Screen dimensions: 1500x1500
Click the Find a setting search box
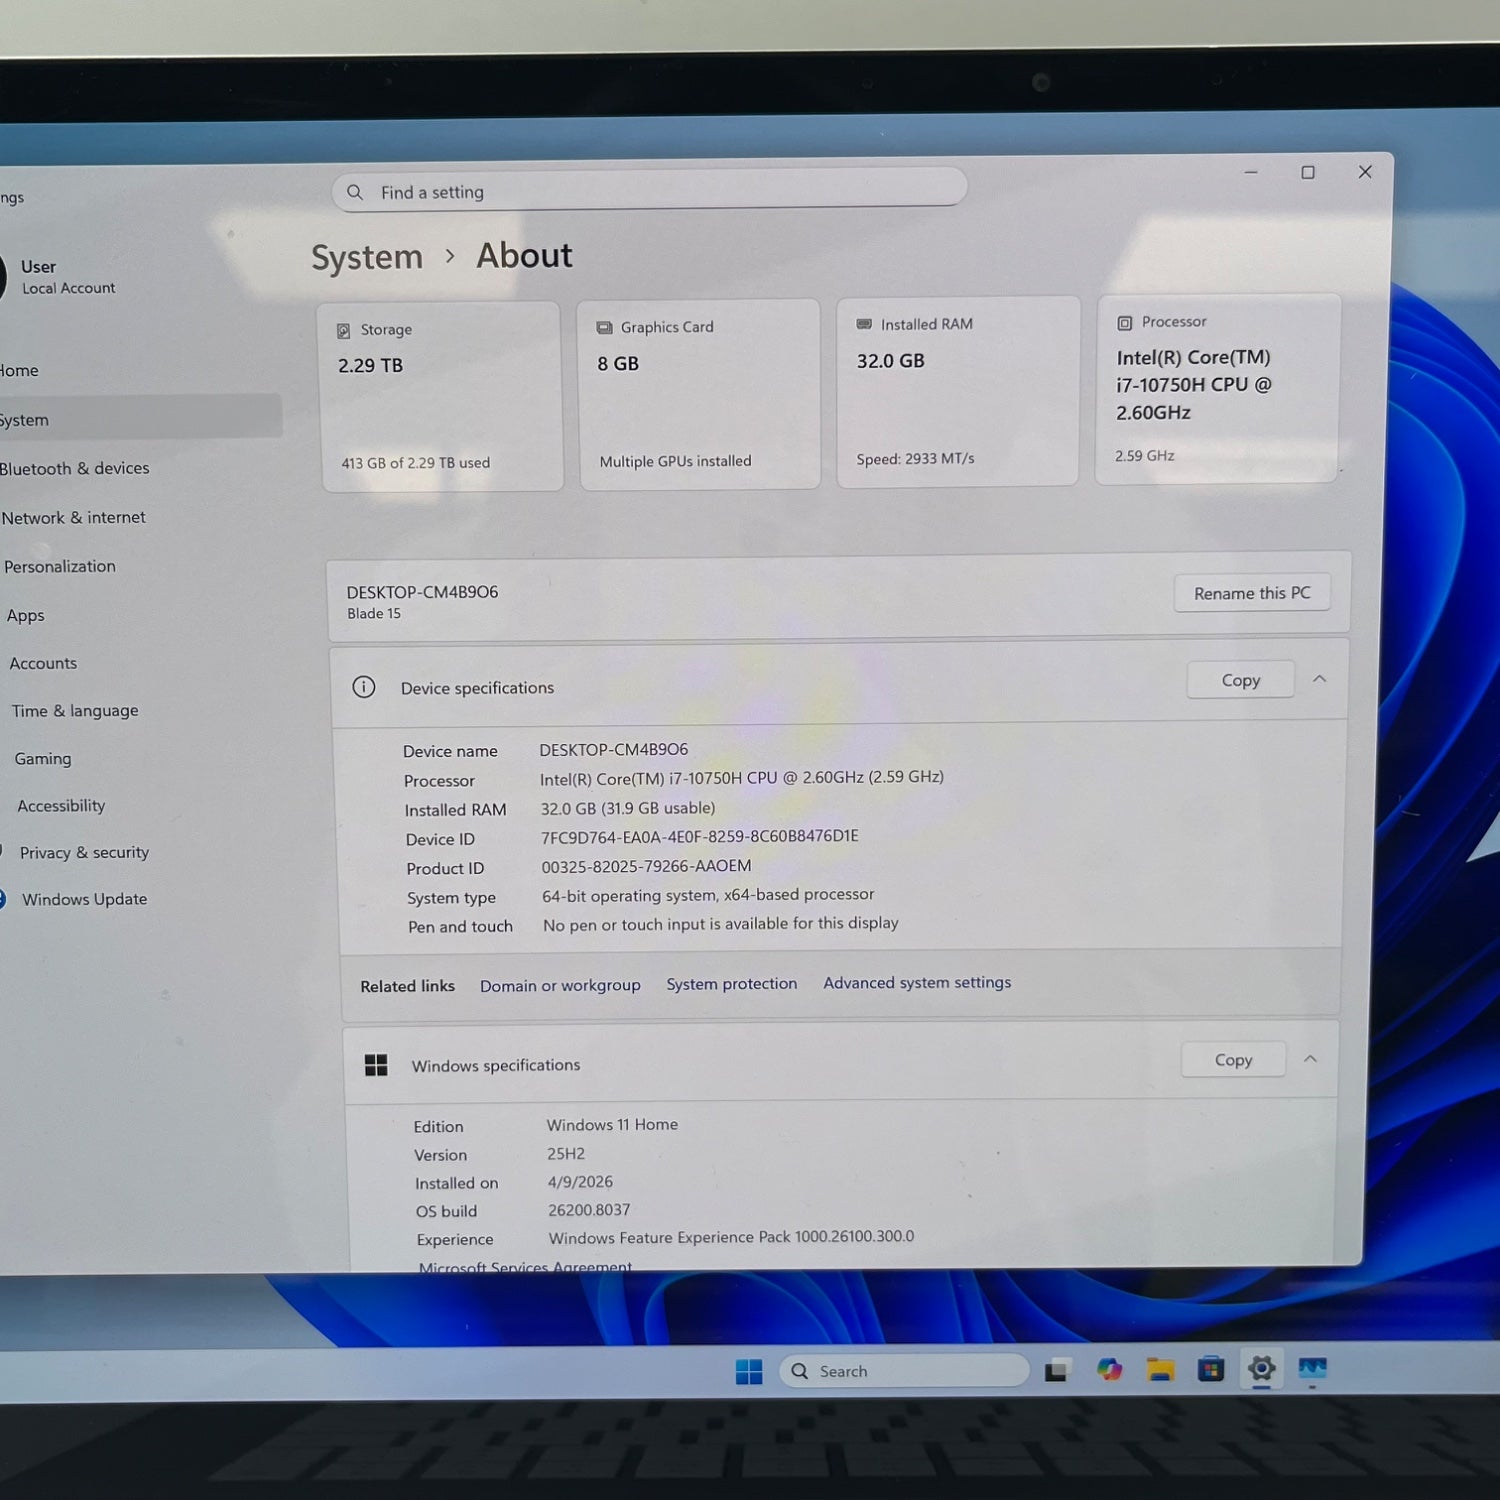tap(650, 192)
